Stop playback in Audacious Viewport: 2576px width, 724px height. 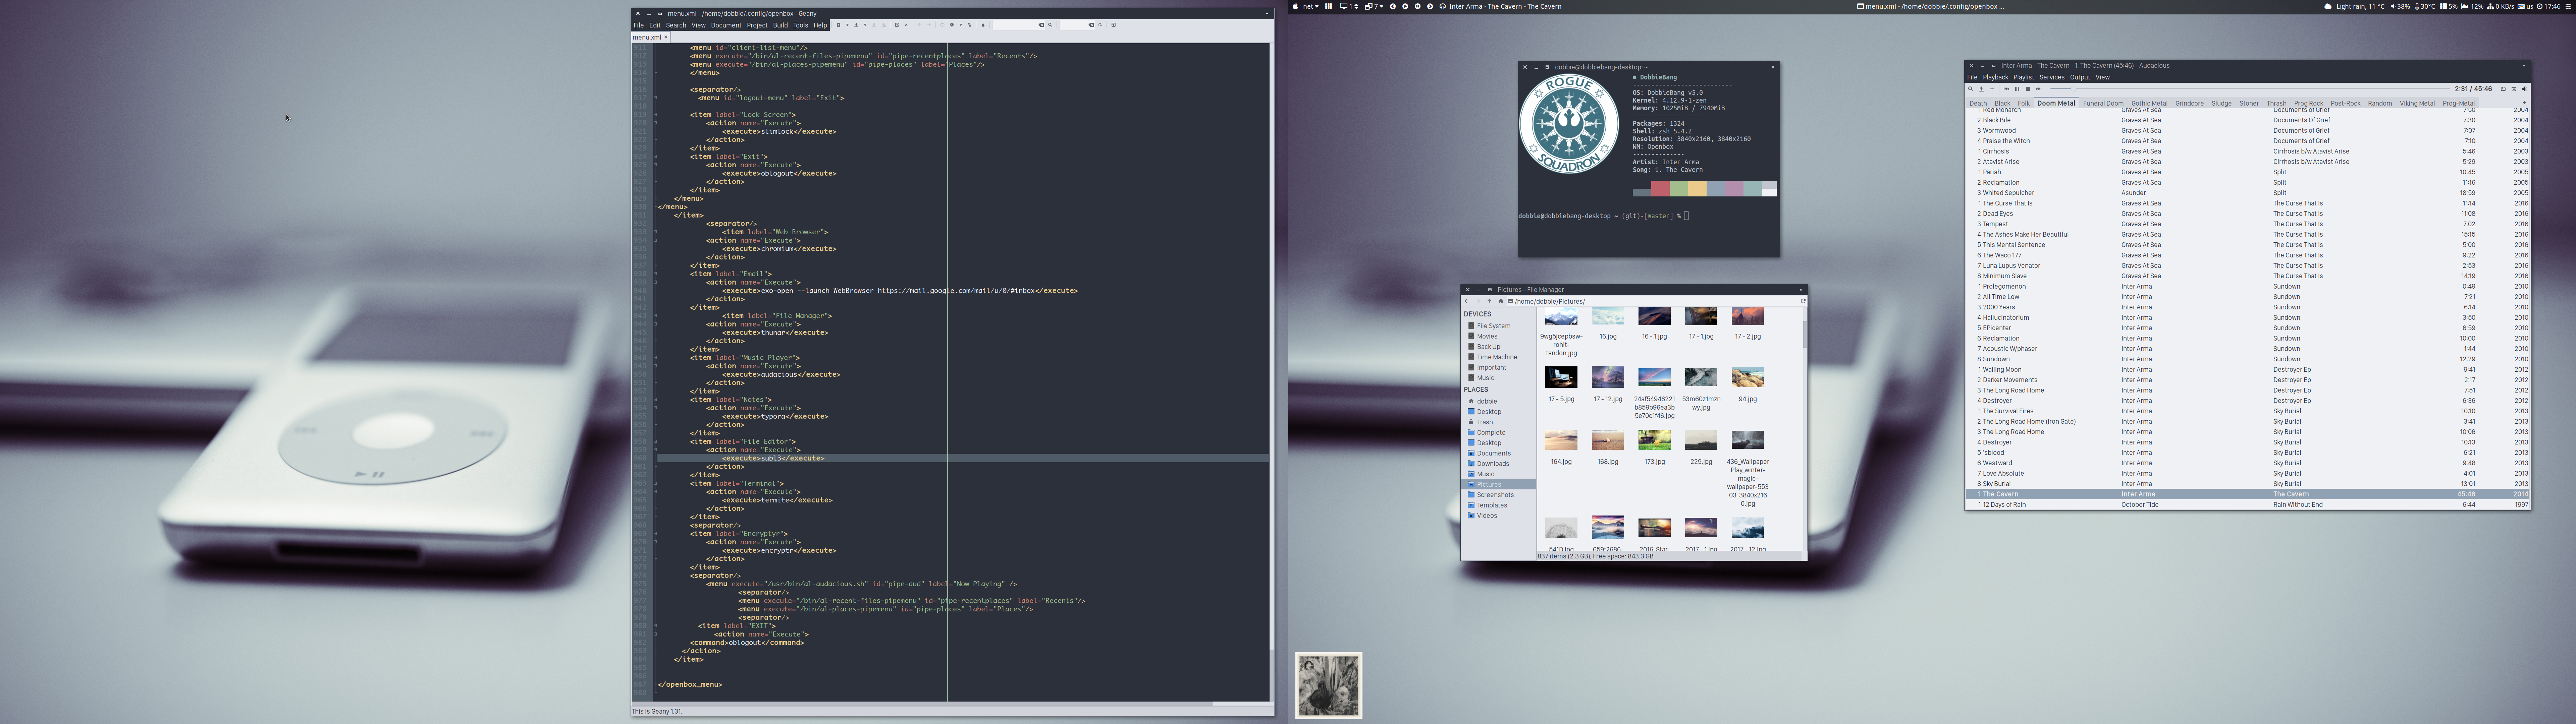coord(2028,89)
